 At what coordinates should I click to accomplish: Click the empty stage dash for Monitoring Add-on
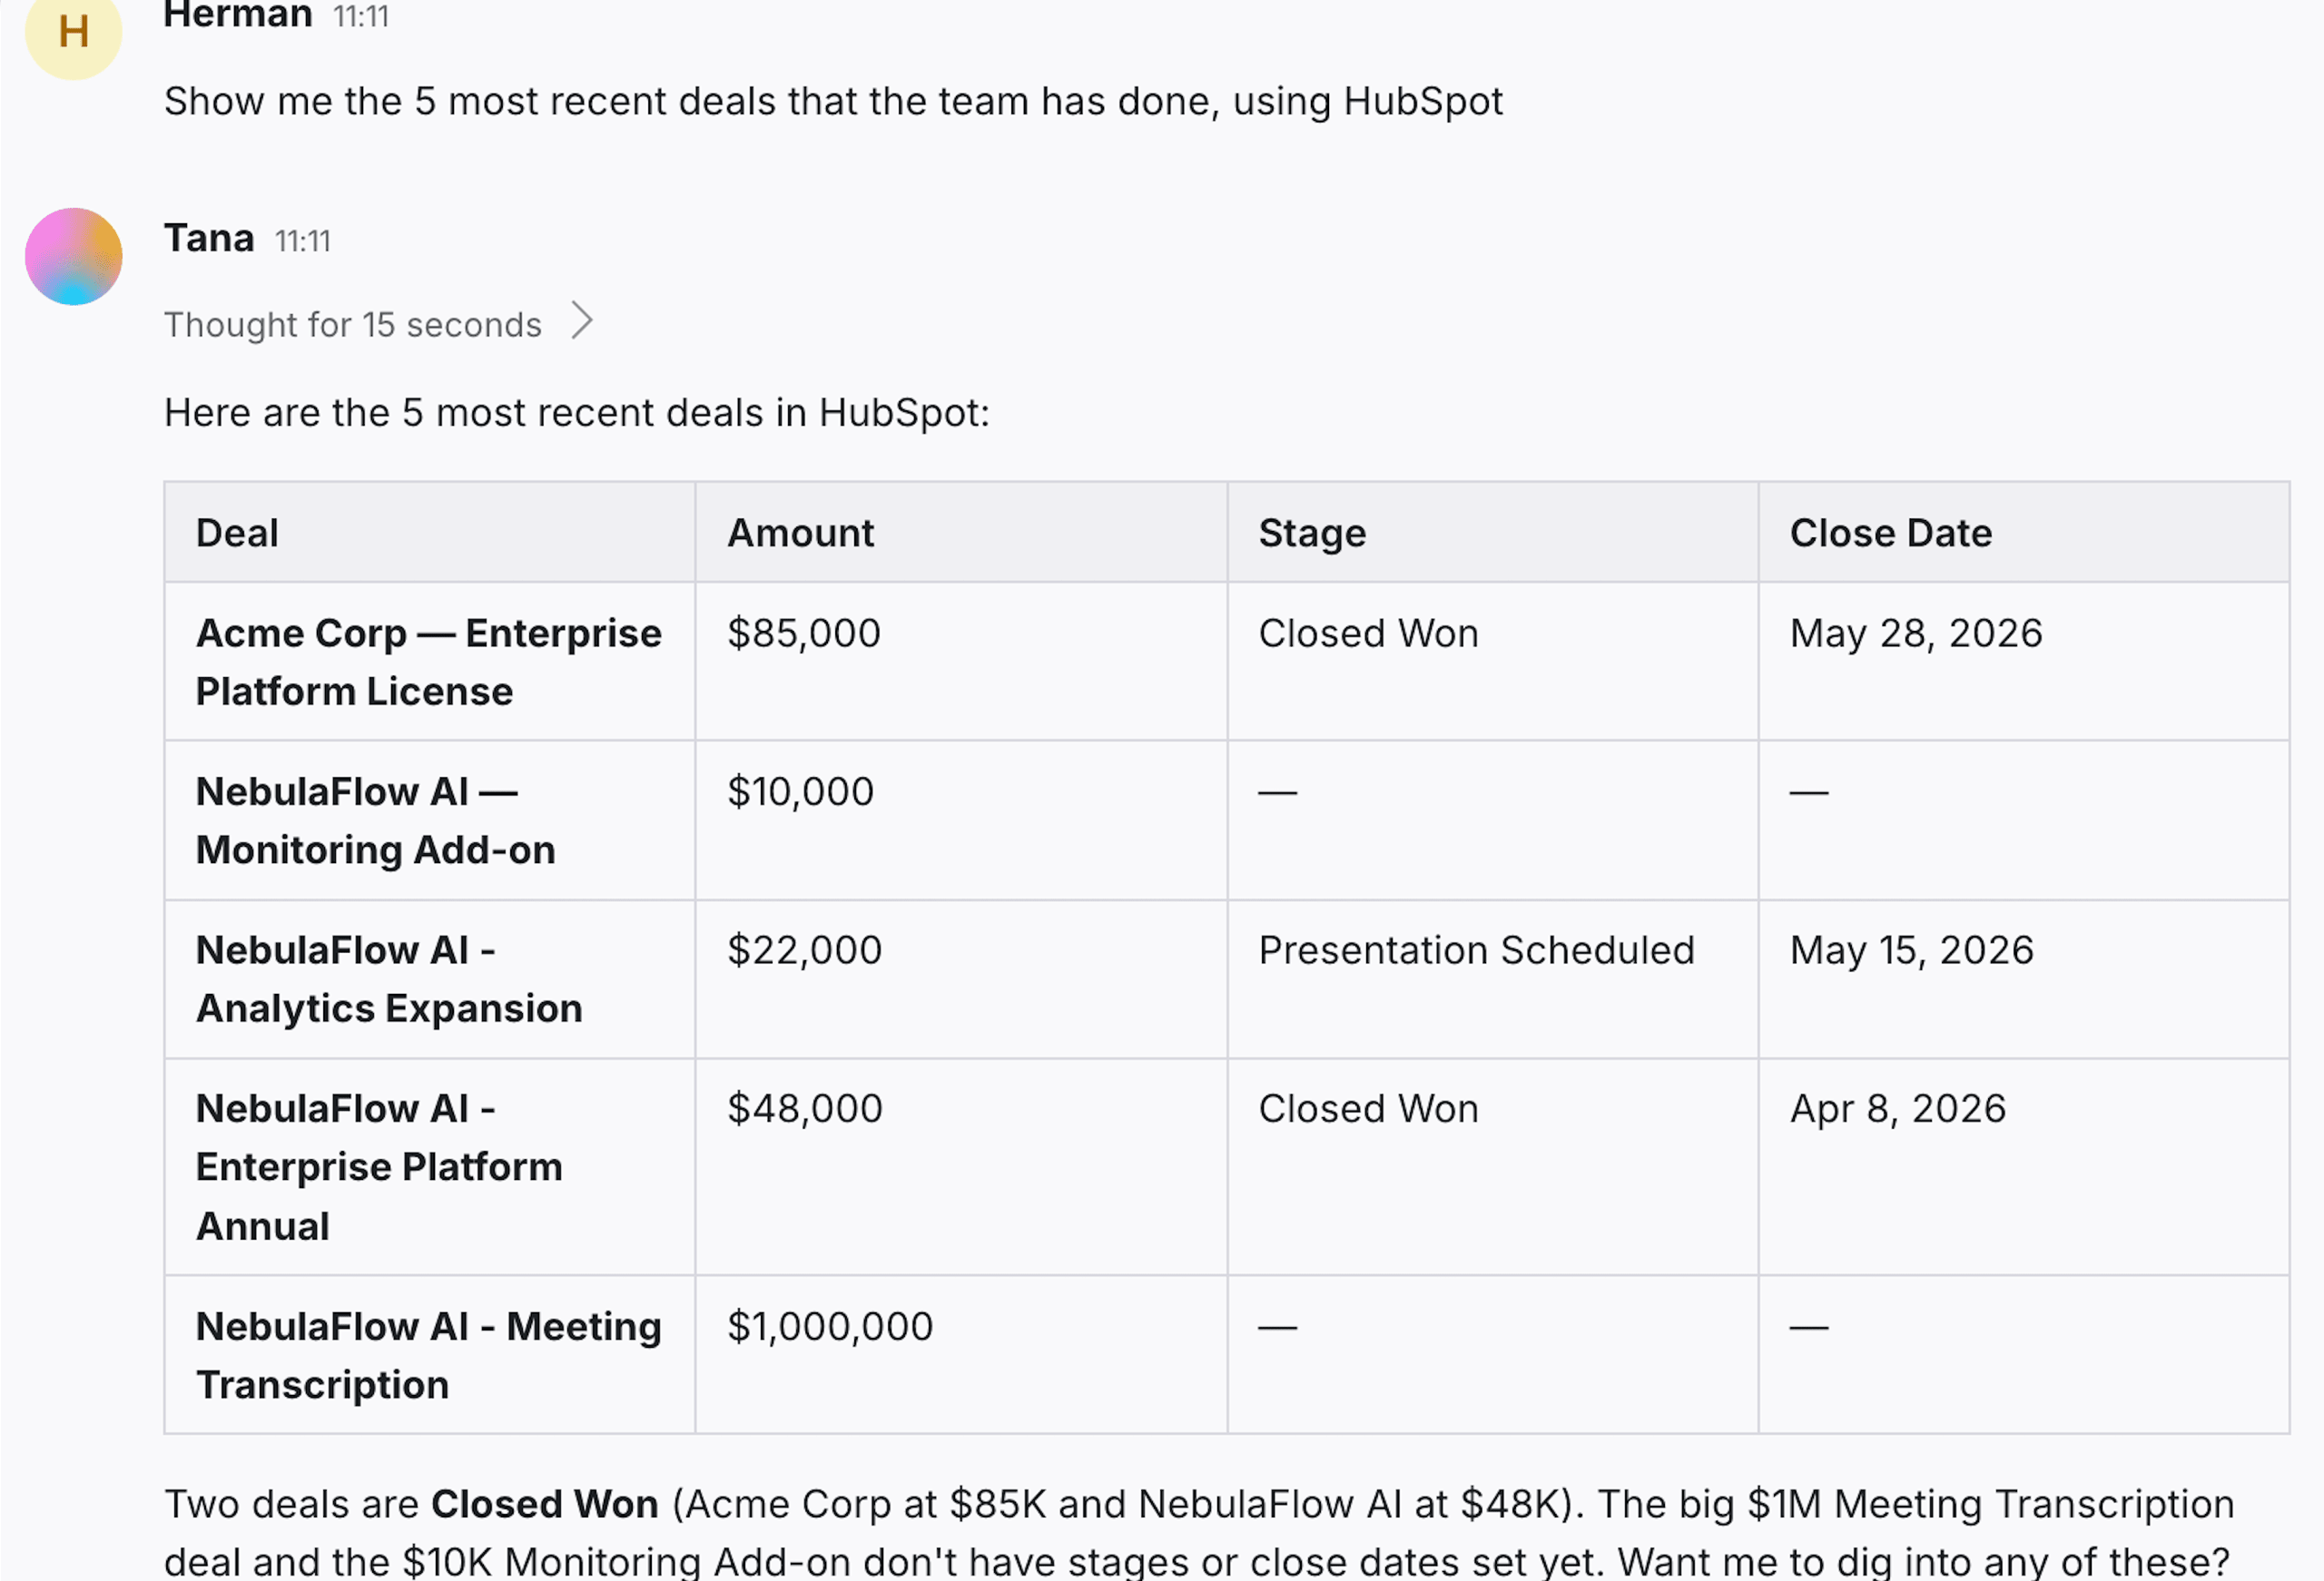pyautogui.click(x=1277, y=792)
